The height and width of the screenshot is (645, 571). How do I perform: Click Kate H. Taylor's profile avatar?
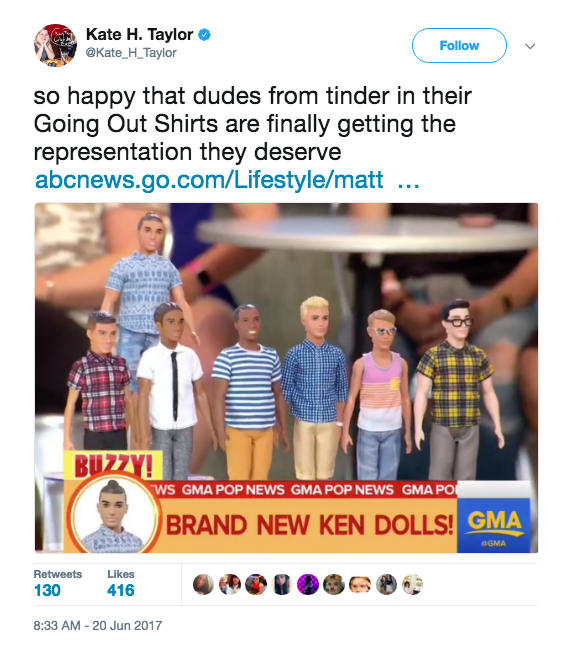point(55,45)
